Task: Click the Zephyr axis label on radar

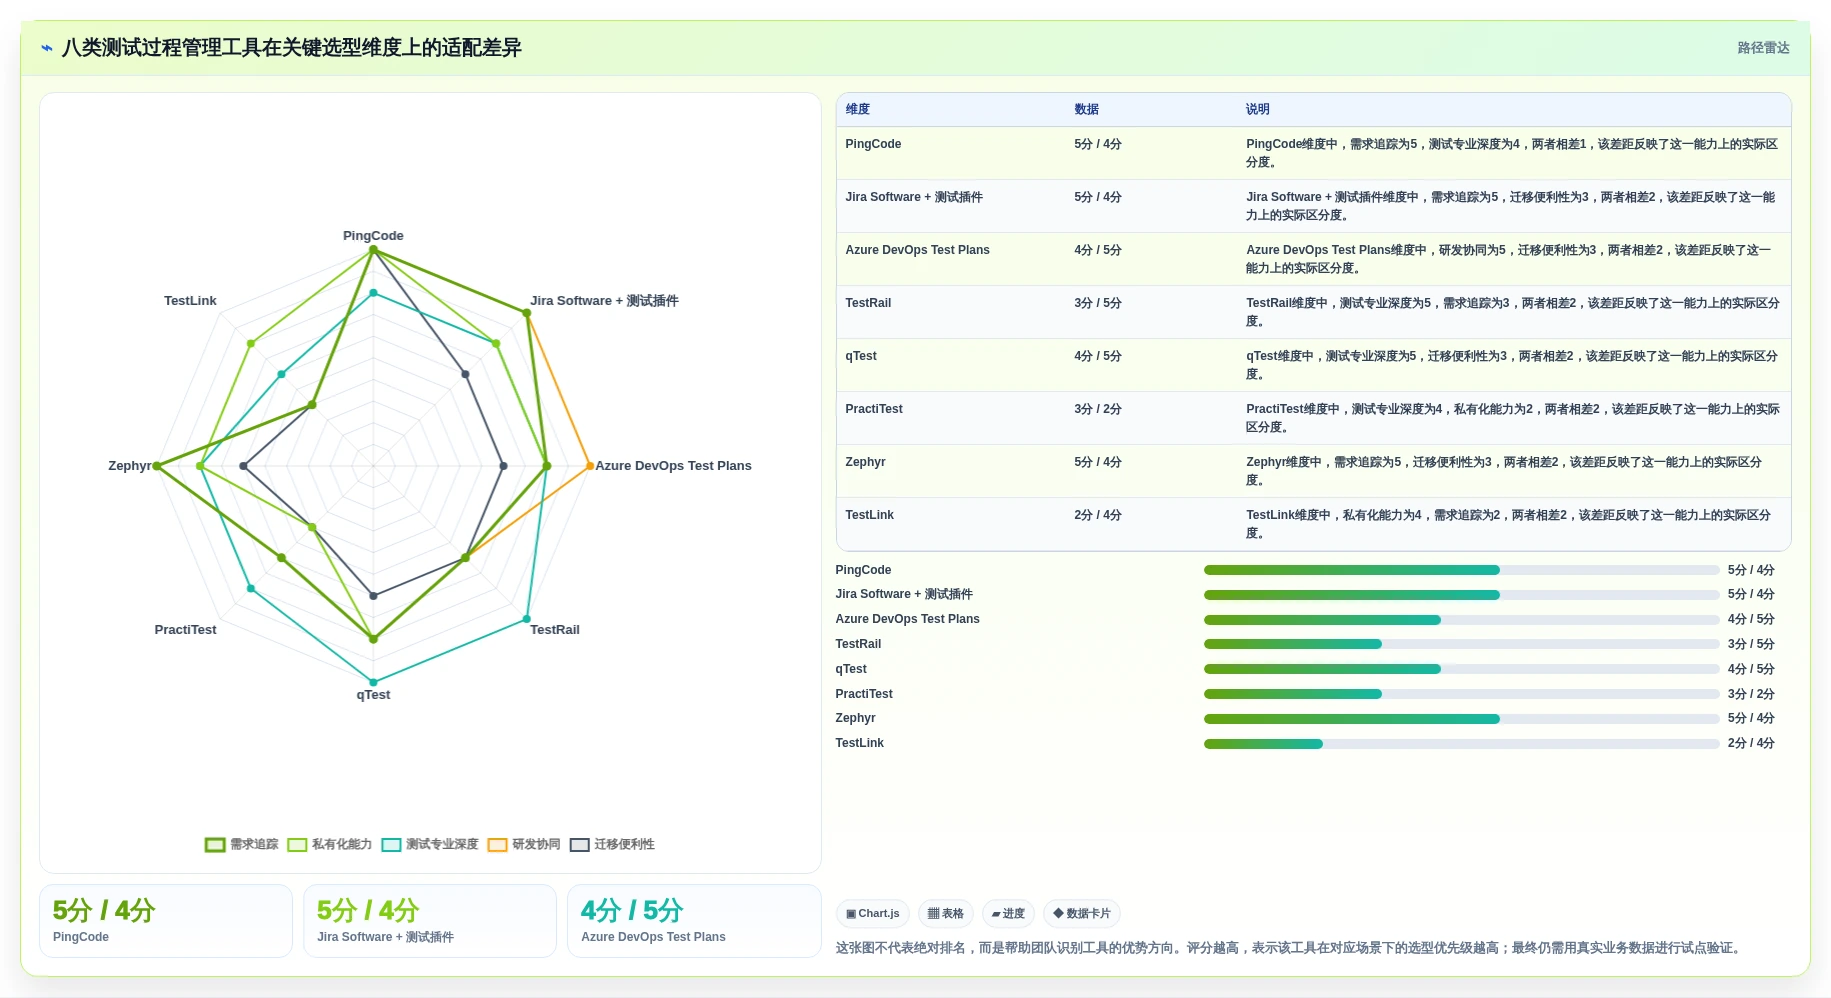Action: click(x=130, y=466)
